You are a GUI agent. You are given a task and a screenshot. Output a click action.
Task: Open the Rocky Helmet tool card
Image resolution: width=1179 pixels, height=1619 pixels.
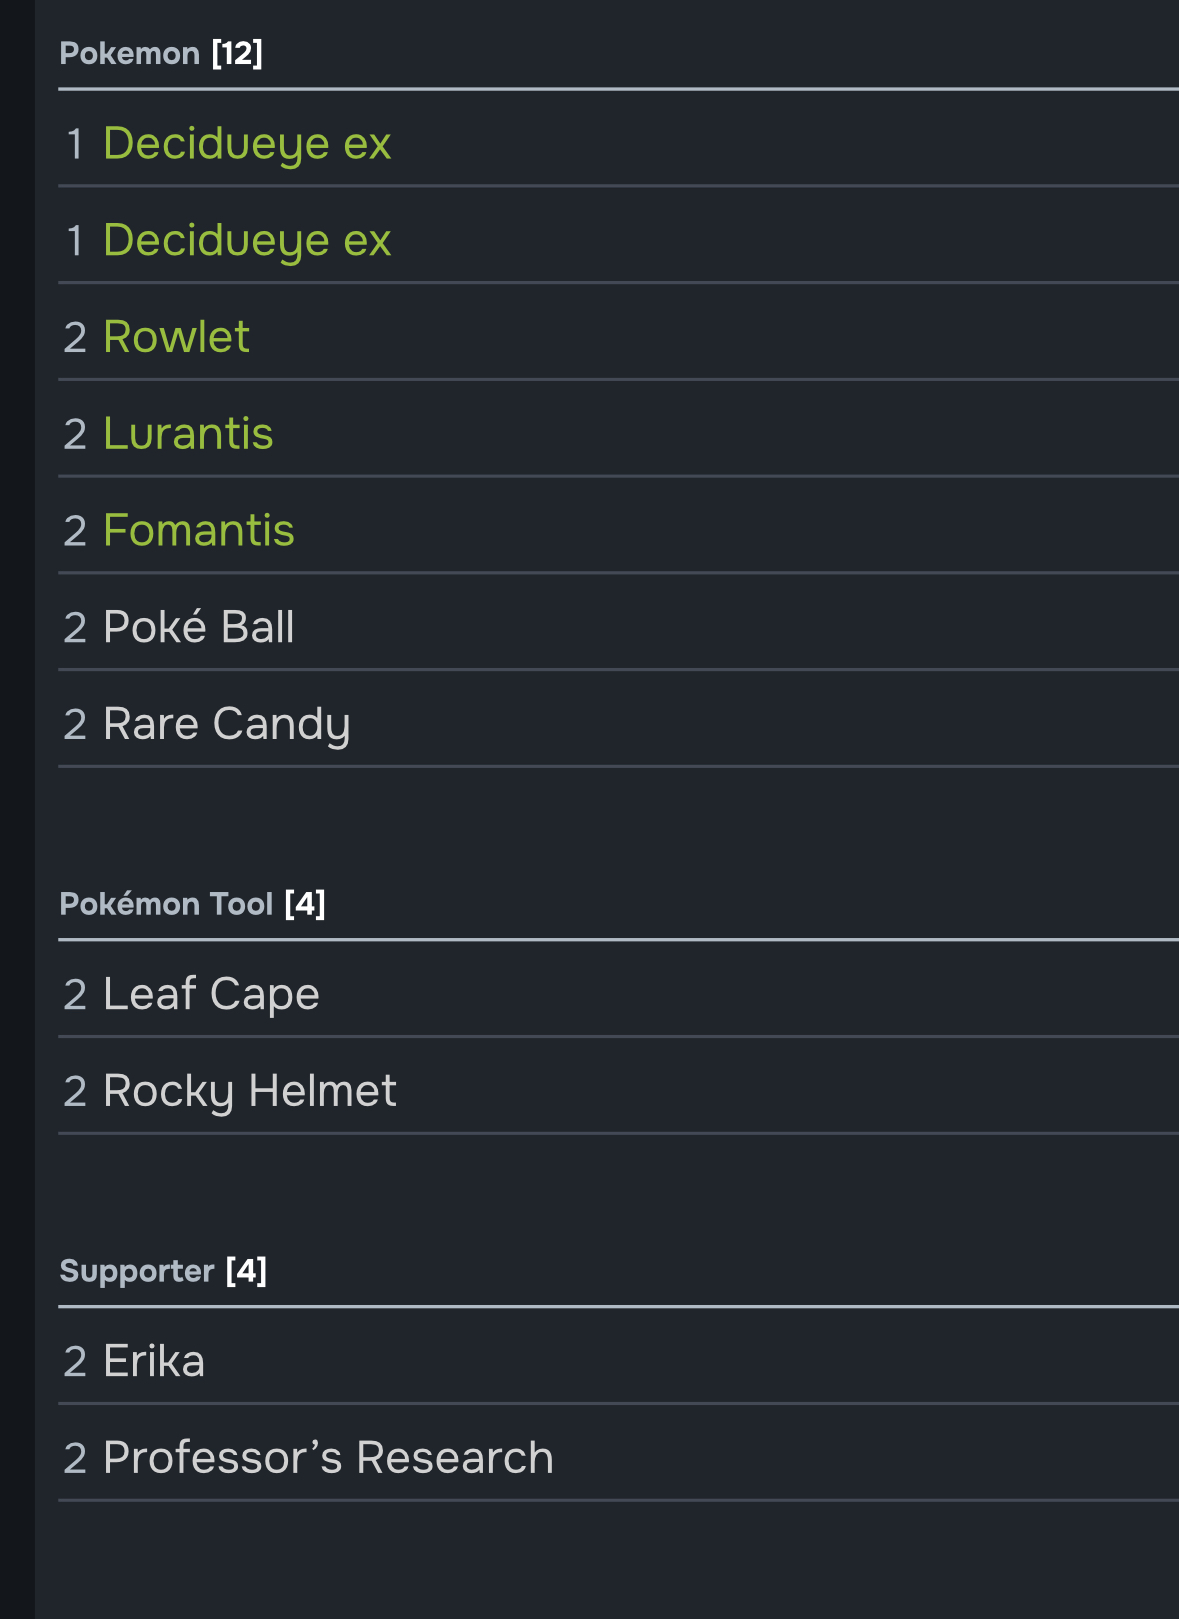tap(250, 1091)
